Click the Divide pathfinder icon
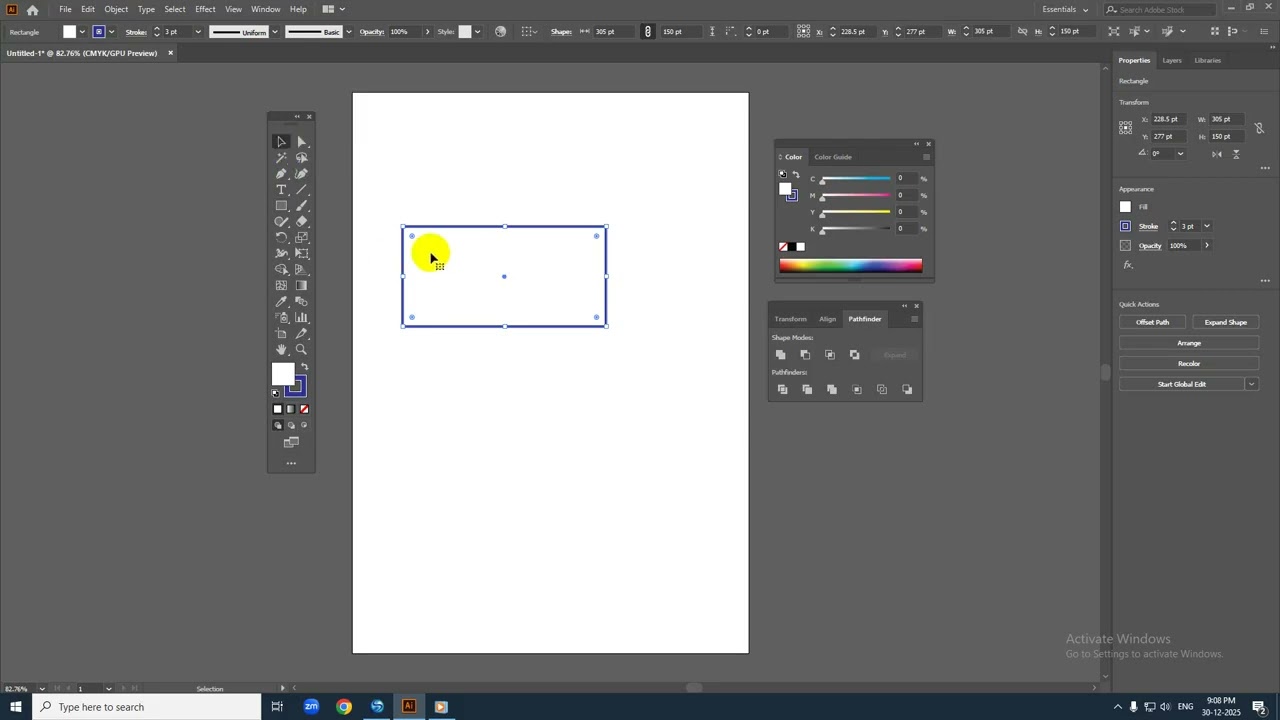 782,390
